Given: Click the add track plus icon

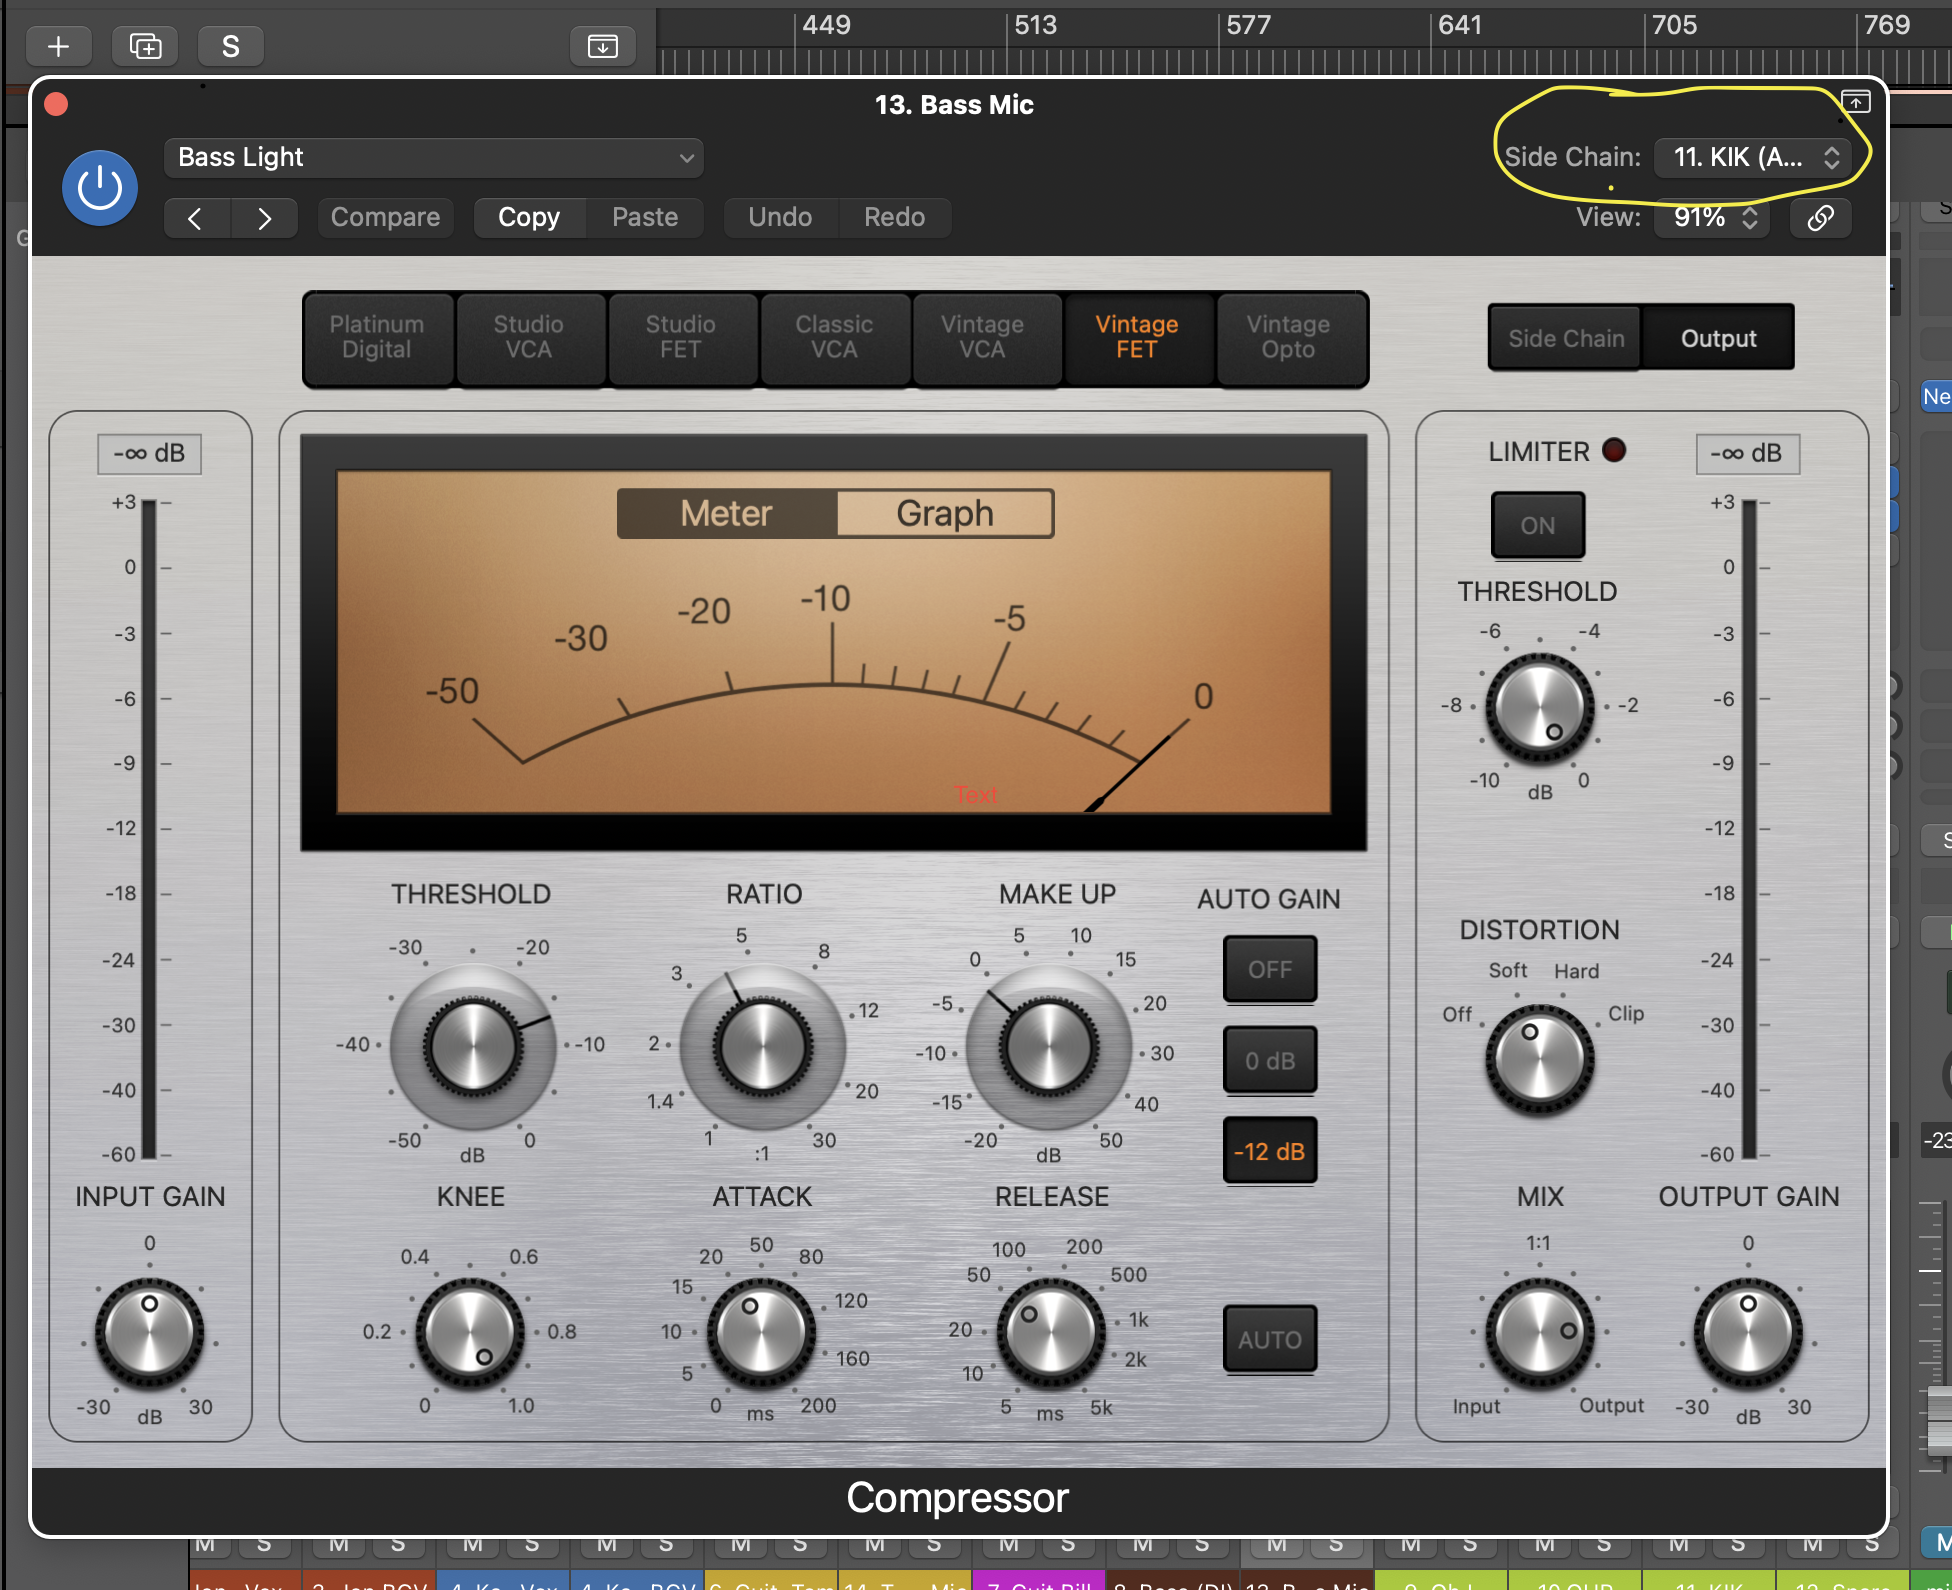Looking at the screenshot, I should [59, 46].
